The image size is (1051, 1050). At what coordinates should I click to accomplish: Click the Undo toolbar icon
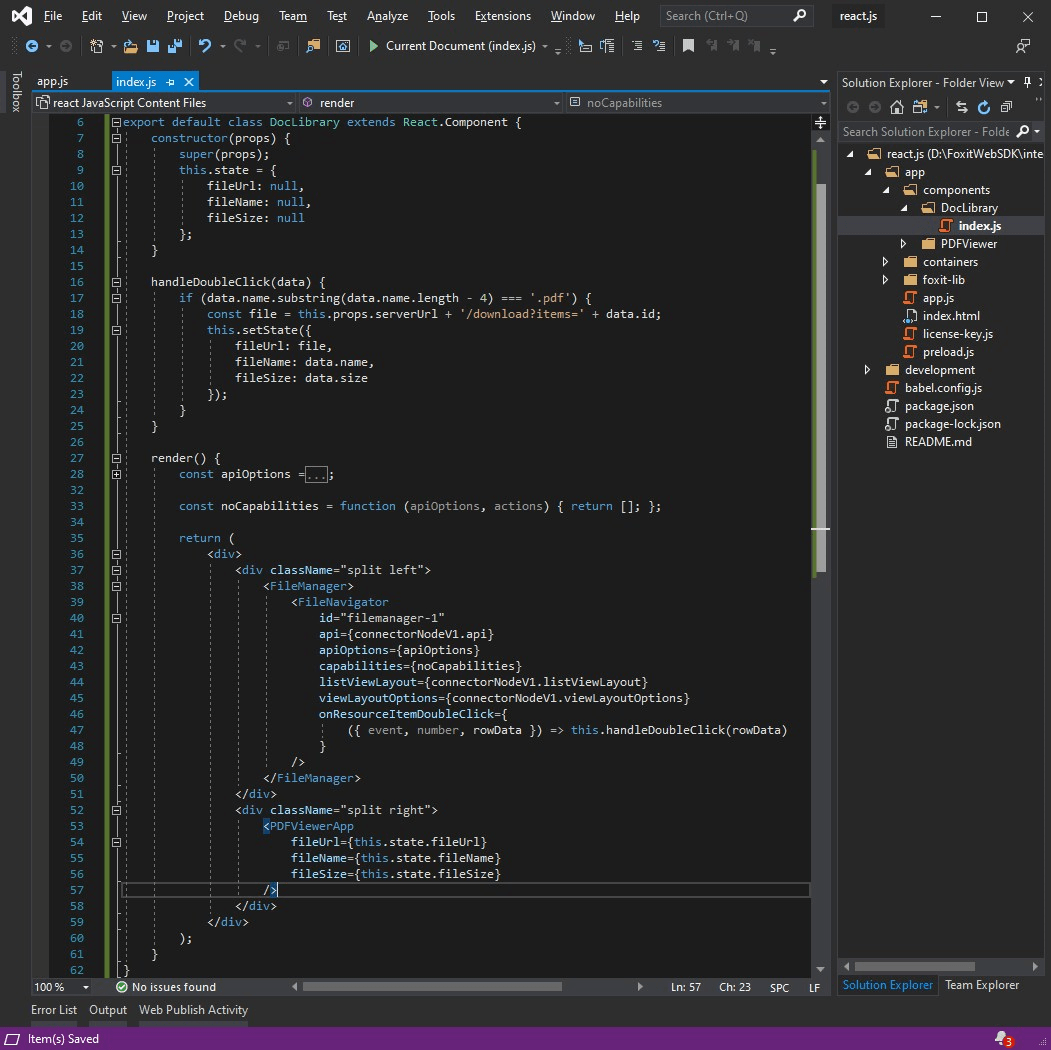click(x=204, y=46)
